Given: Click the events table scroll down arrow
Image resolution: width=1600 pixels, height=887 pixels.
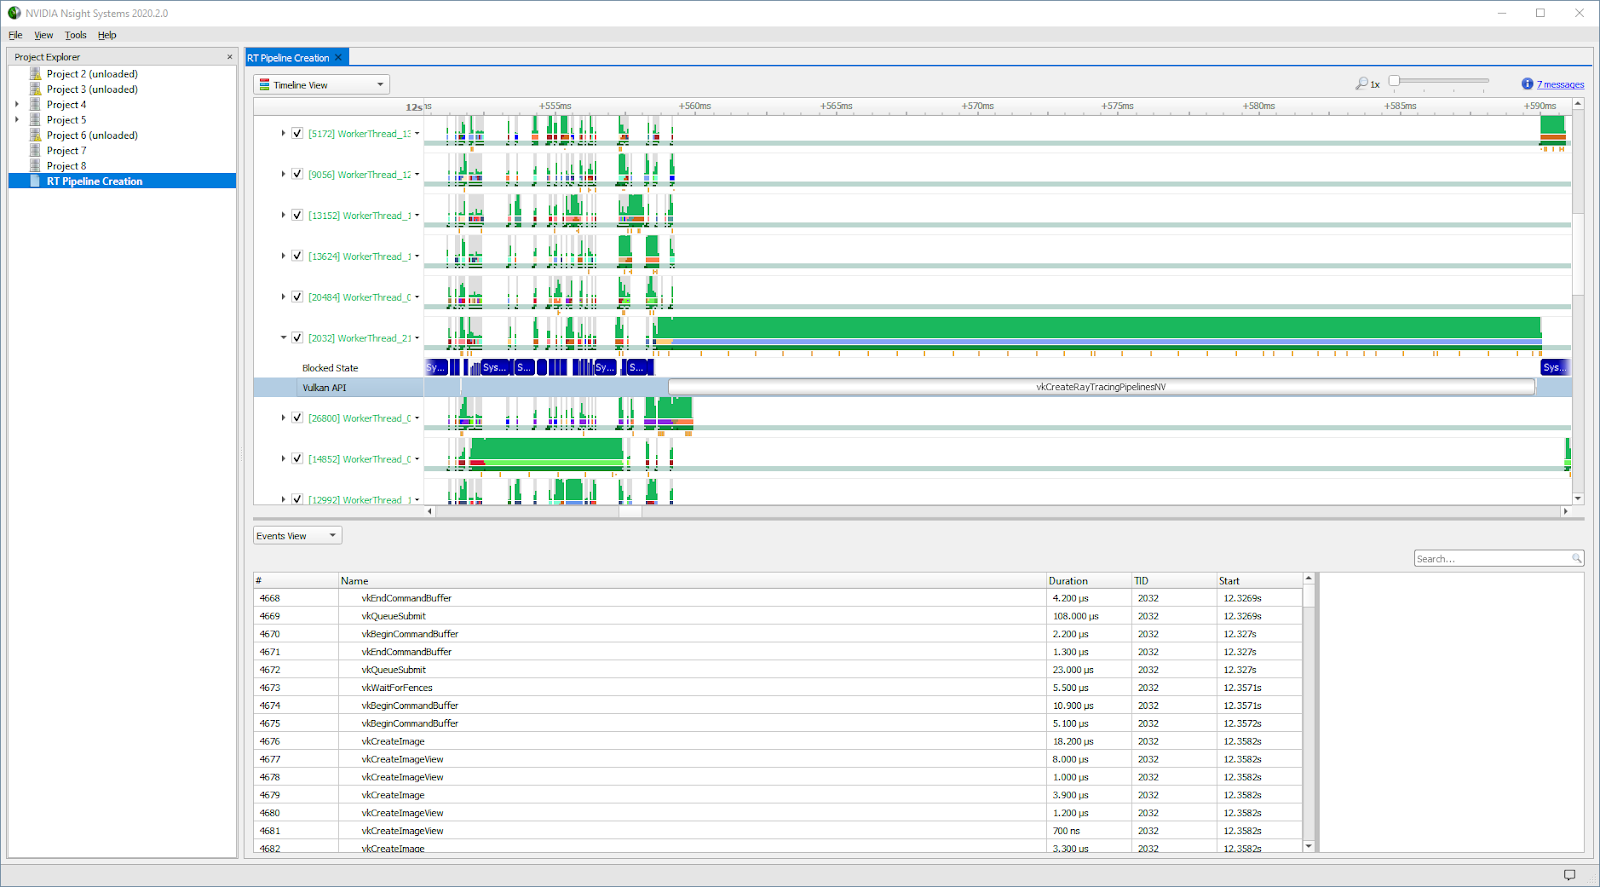Looking at the screenshot, I should [x=1309, y=846].
